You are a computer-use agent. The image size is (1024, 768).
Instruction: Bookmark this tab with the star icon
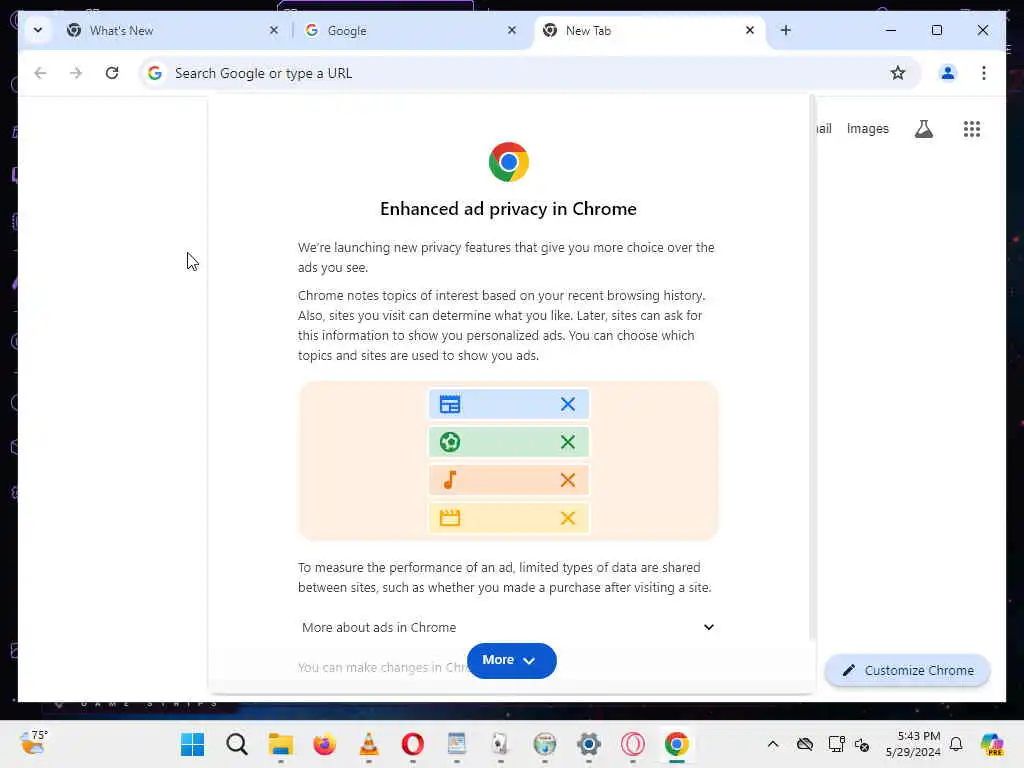pos(898,73)
